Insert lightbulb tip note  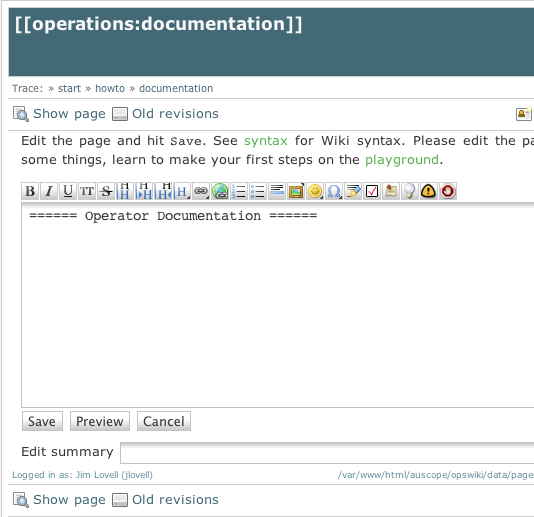click(410, 191)
